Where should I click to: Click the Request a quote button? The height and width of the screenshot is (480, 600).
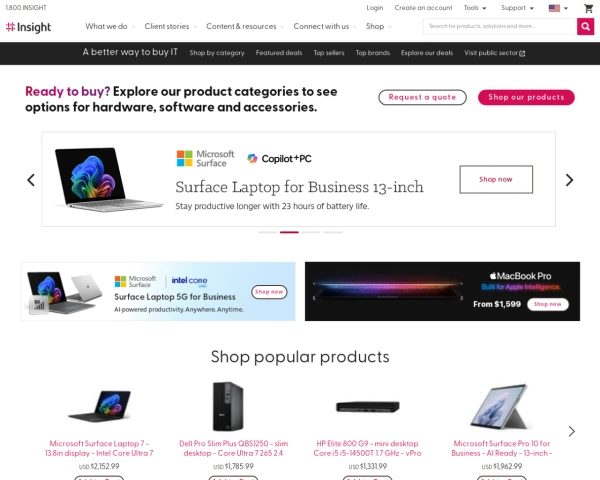(422, 97)
